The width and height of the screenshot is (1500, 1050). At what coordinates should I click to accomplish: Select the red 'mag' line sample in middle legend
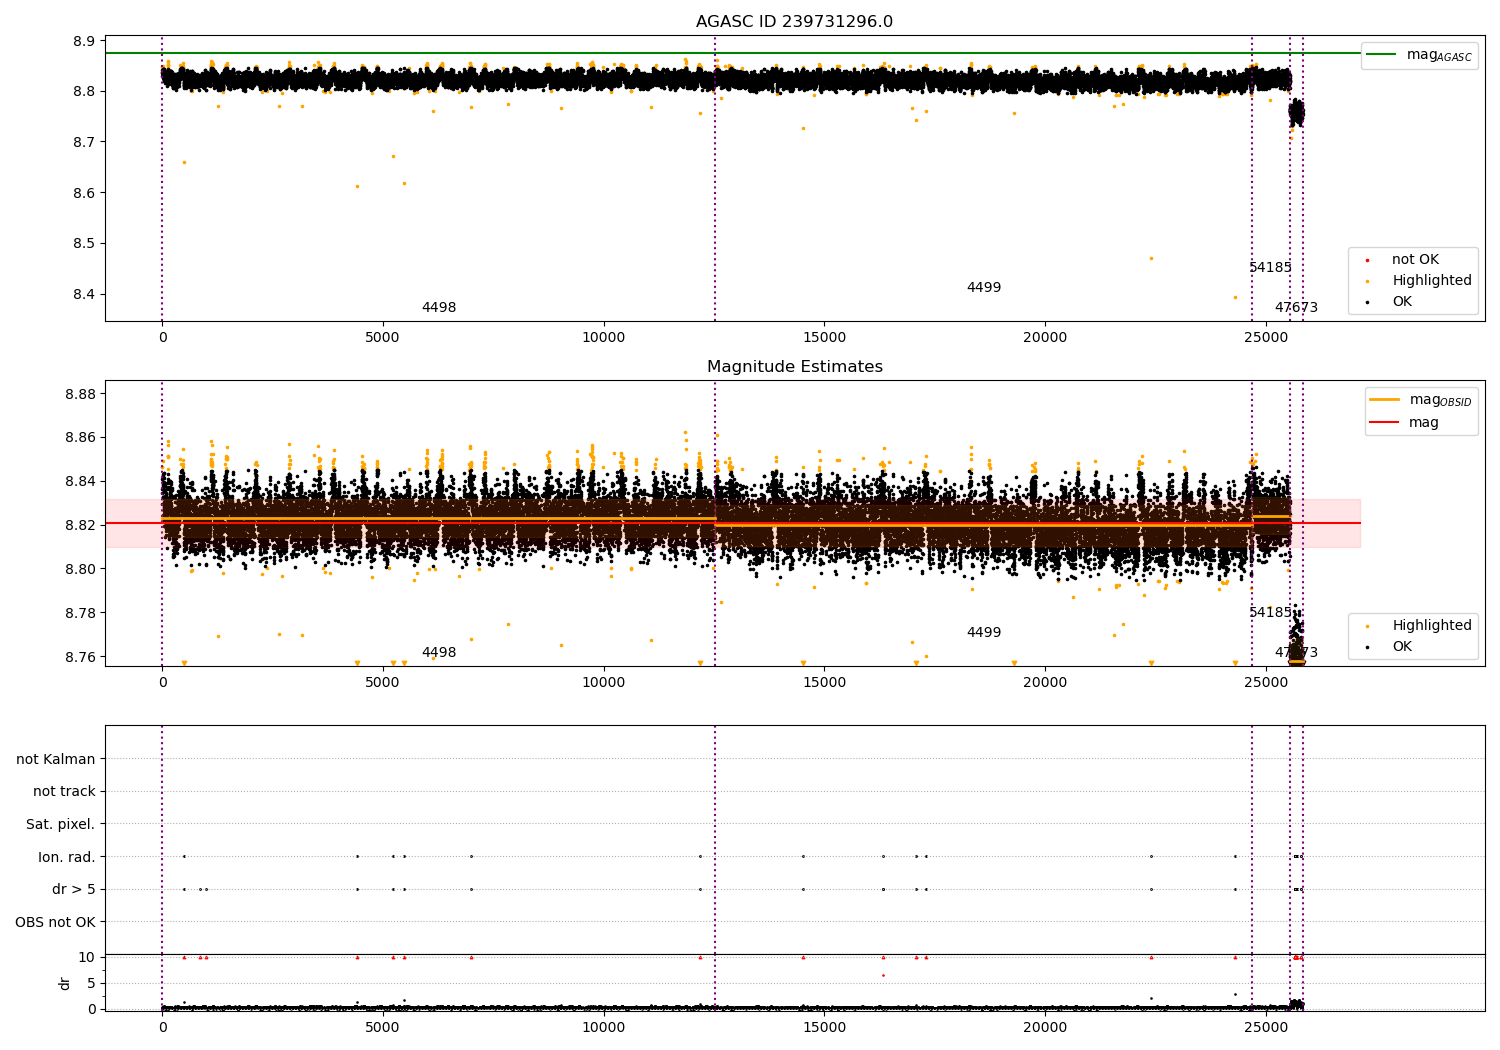[x=1386, y=423]
